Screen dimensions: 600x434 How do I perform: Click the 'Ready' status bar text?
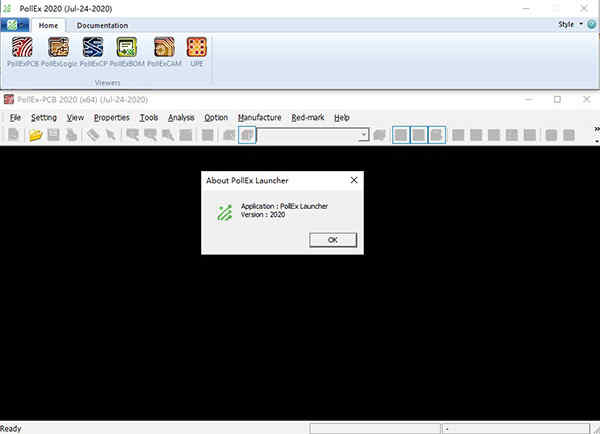coord(11,429)
